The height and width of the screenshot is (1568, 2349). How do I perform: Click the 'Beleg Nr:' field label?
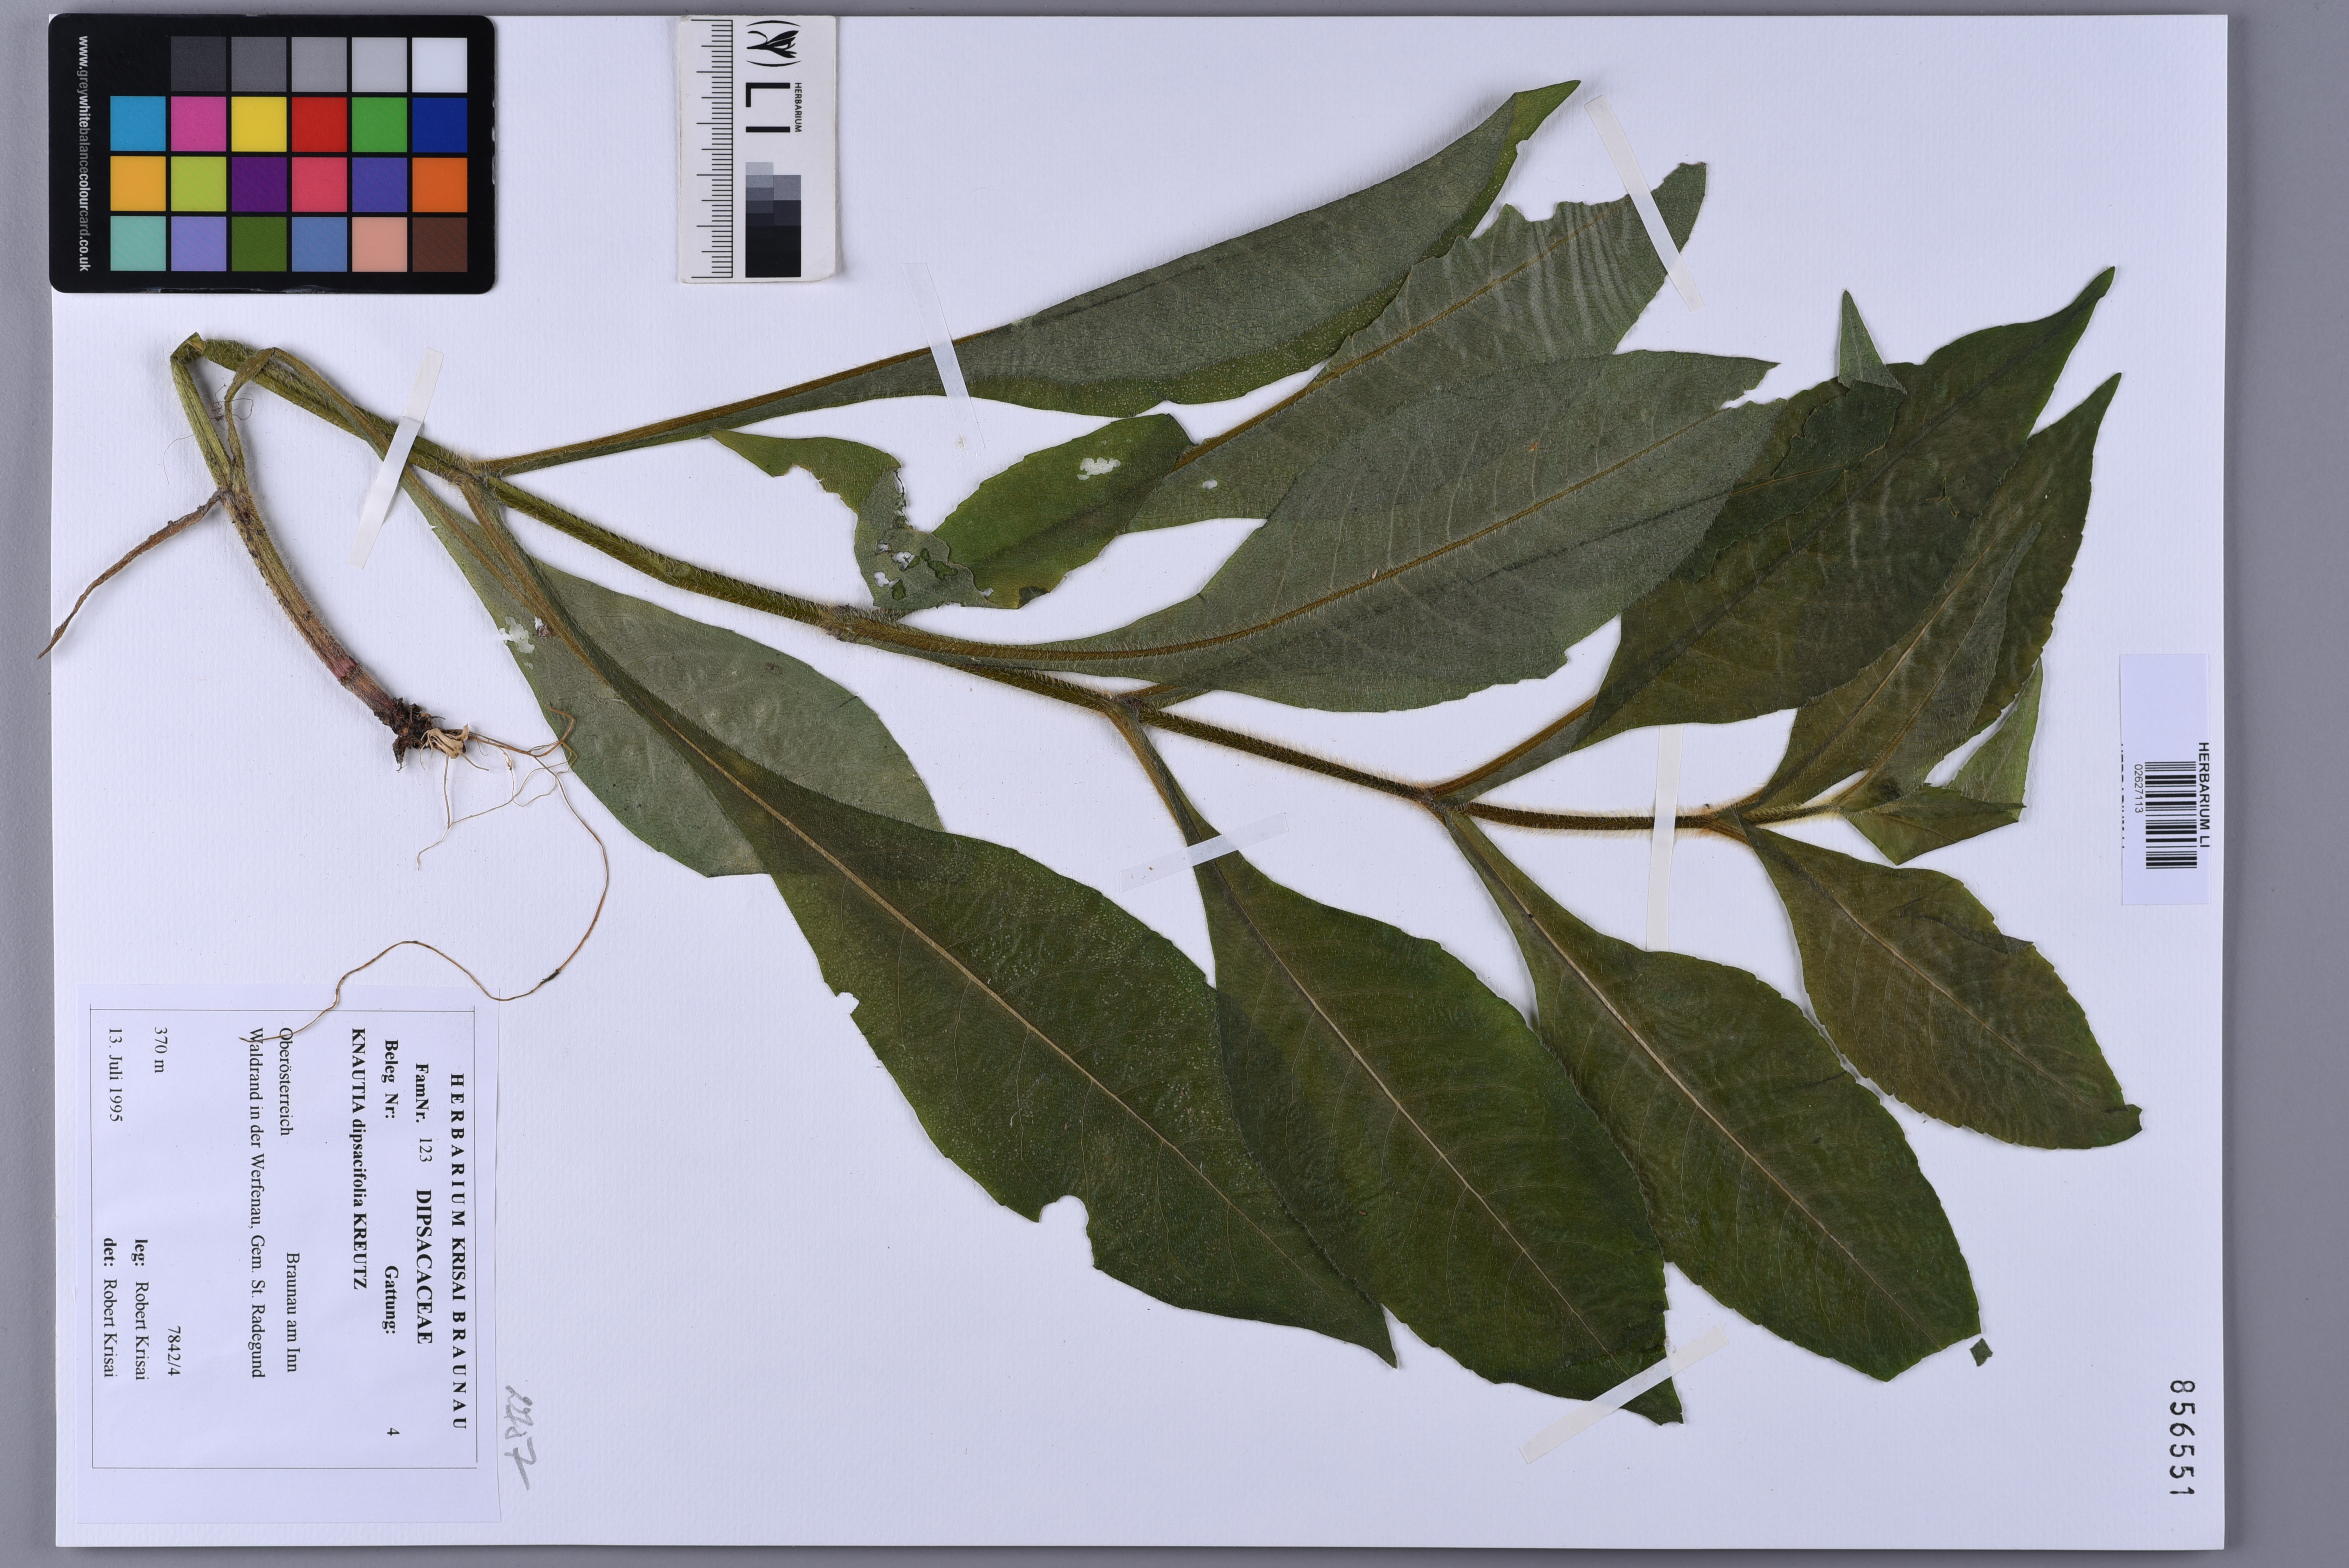tap(391, 1079)
